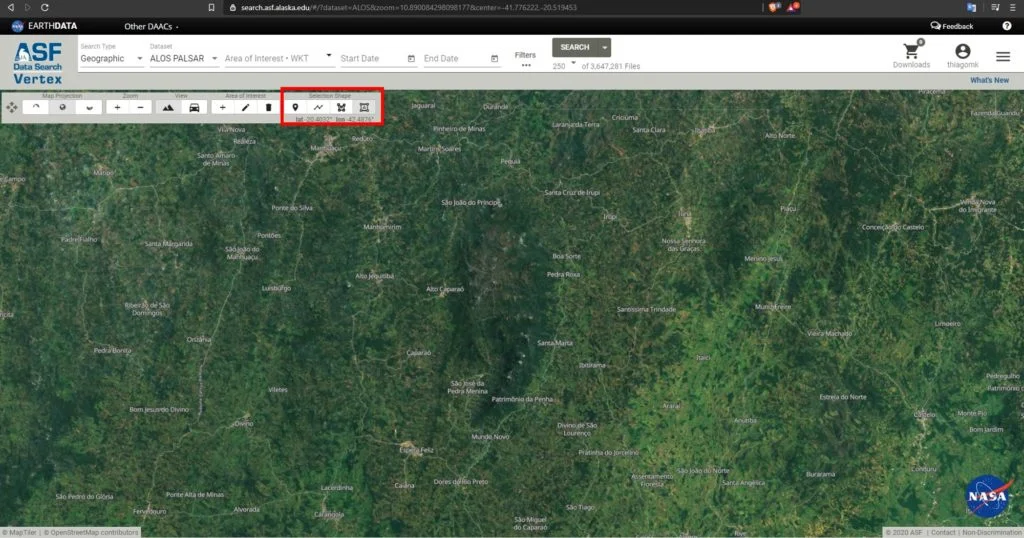The height and width of the screenshot is (538, 1024).
Task: Expand the Area of Interest dropdown arrow
Action: click(x=328, y=56)
